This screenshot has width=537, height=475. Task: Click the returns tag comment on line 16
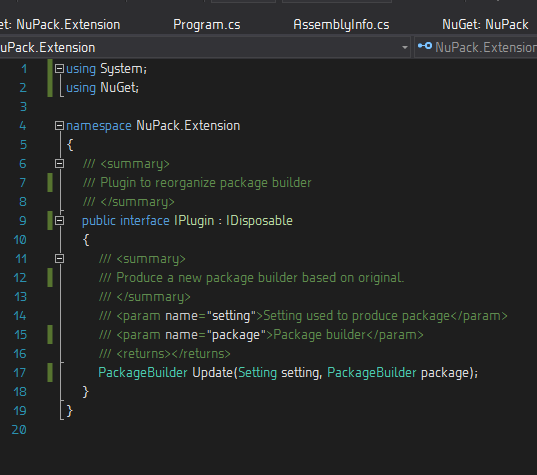173,354
